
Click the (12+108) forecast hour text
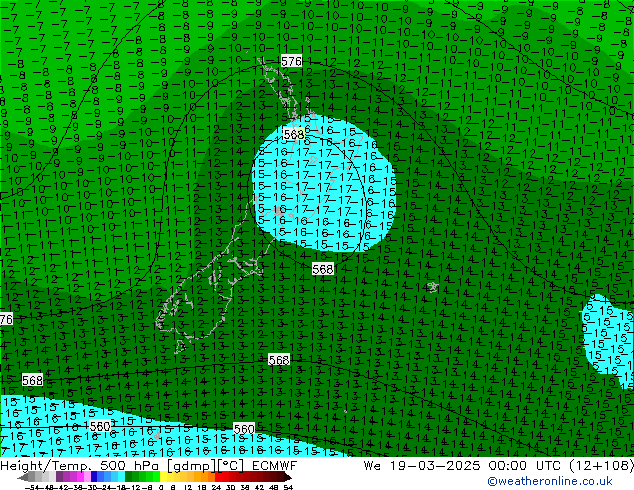pyautogui.click(x=601, y=466)
